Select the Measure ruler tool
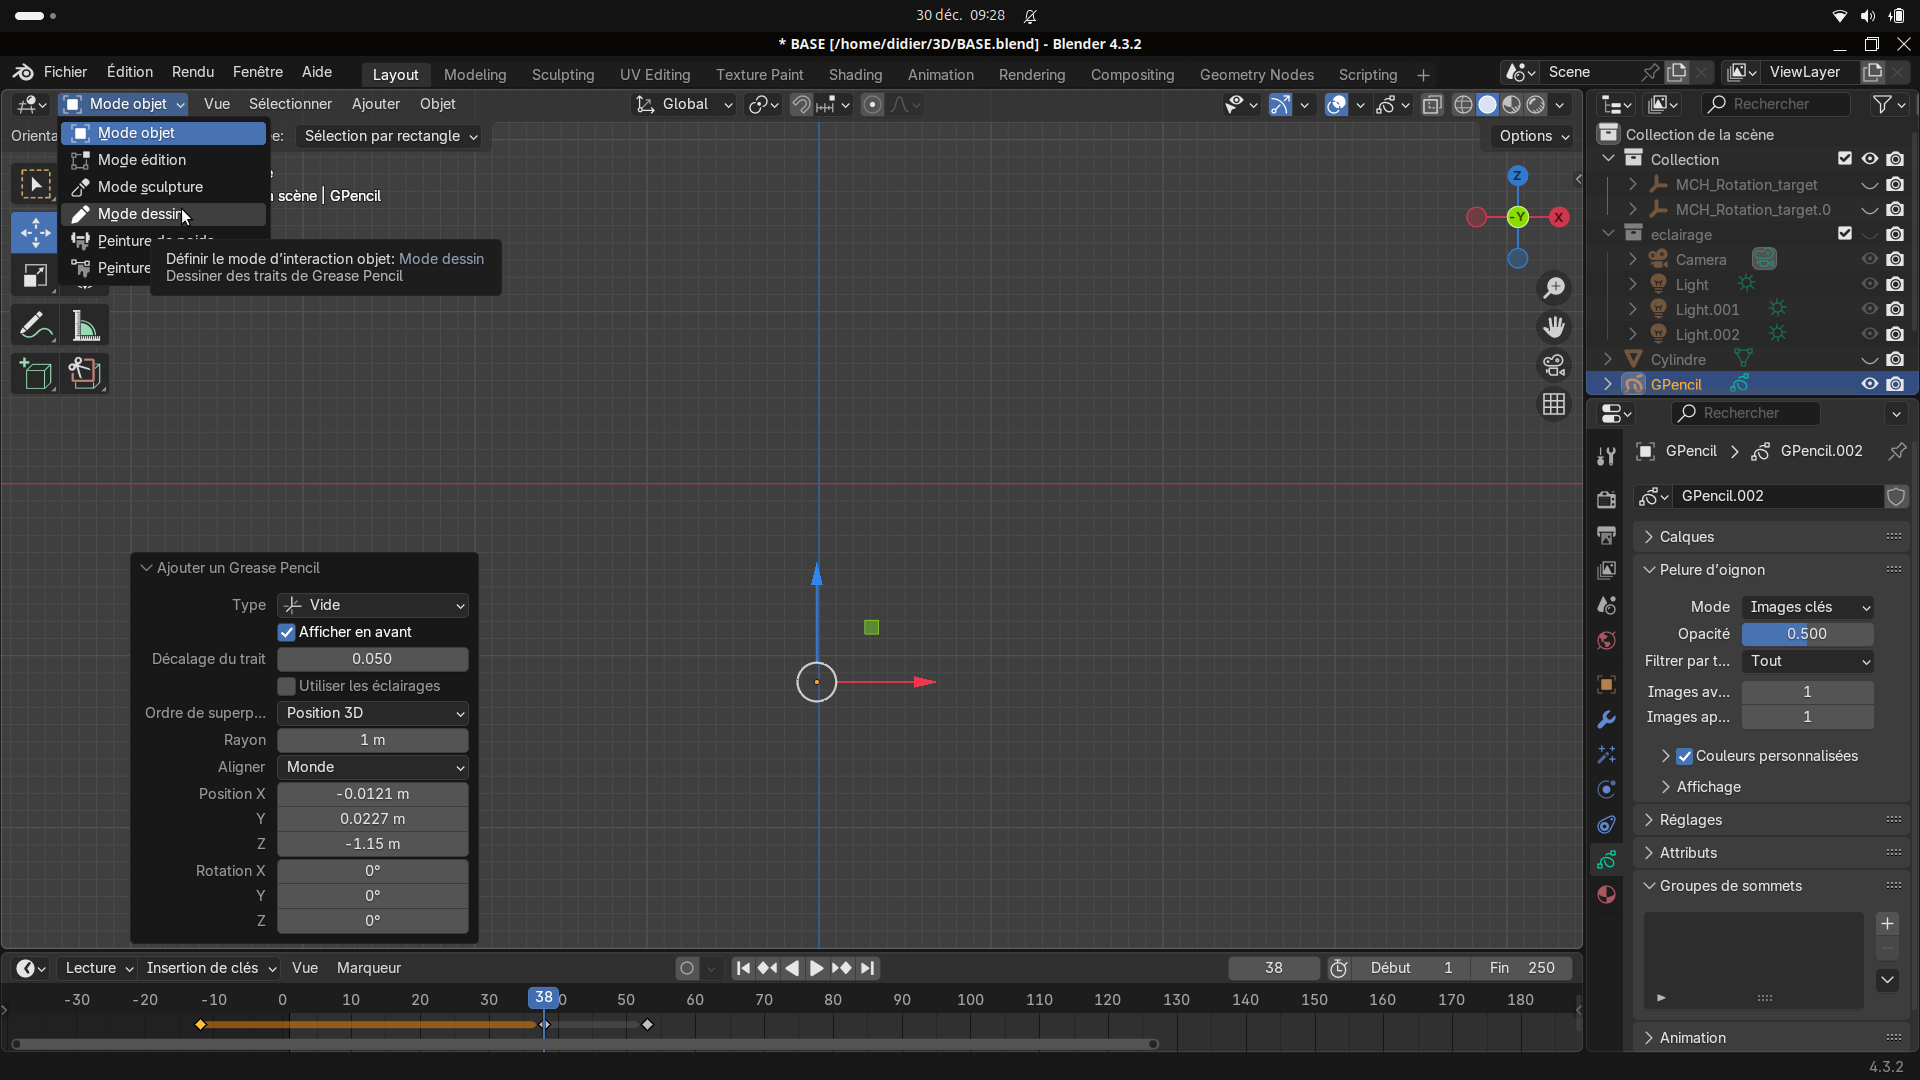This screenshot has height=1080, width=1920. 85,326
